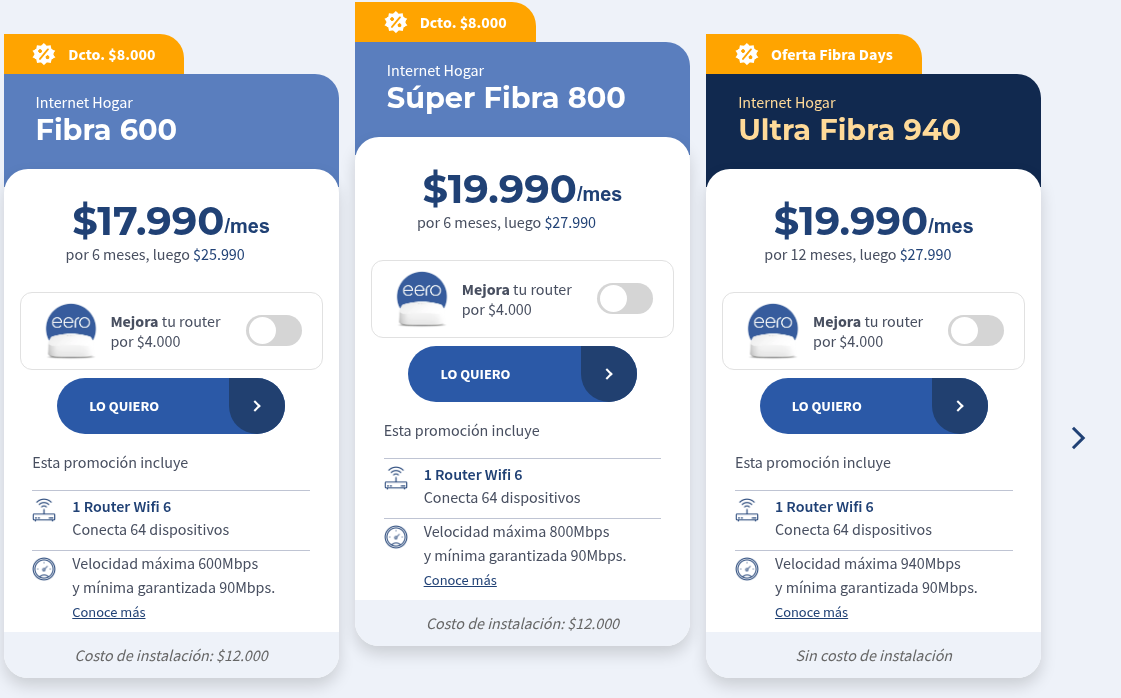Click the speedometer icon in Súper Fibra 800 card
The width and height of the screenshot is (1121, 698).
point(396,536)
